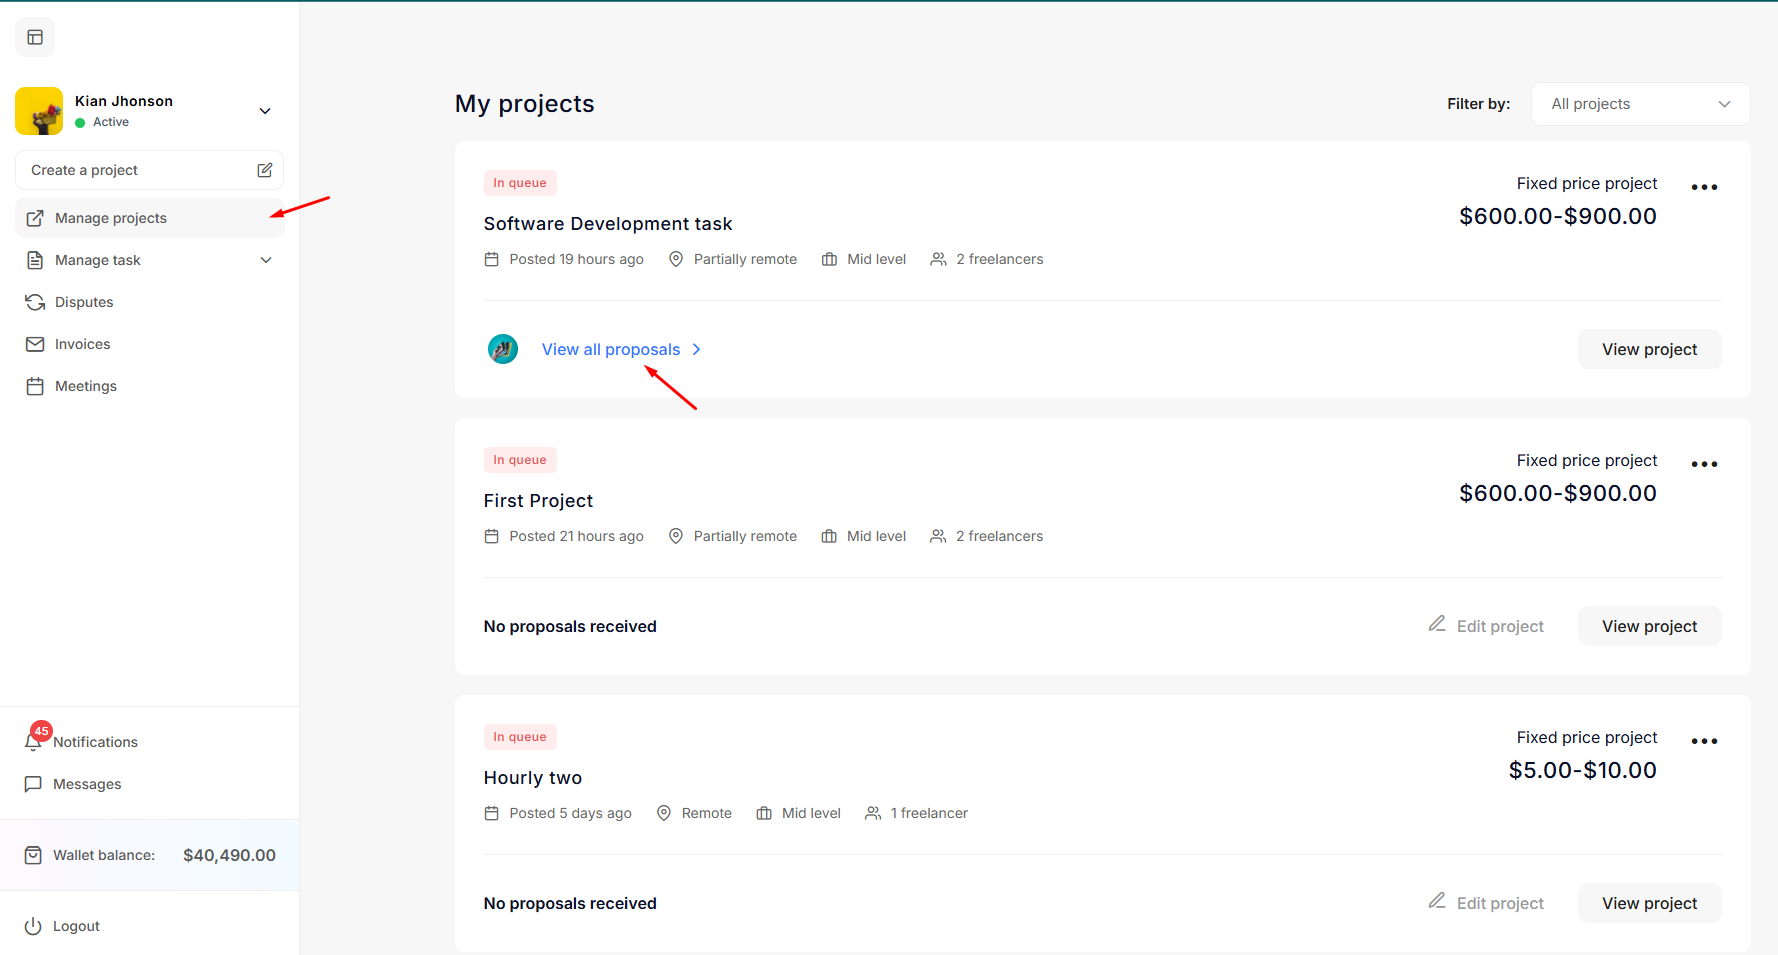The width and height of the screenshot is (1778, 955).
Task: Open three-dot menu for Software Development task
Action: click(x=1704, y=187)
